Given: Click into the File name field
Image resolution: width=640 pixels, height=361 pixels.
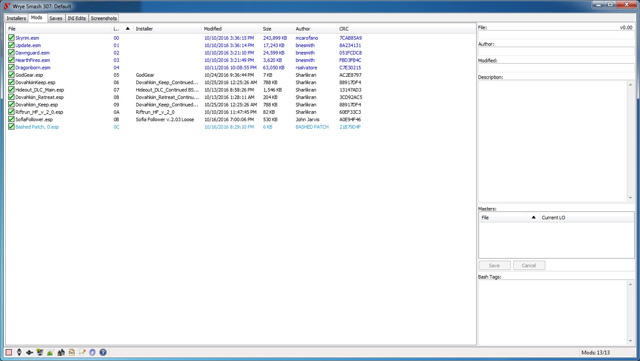Looking at the screenshot, I should click(556, 35).
